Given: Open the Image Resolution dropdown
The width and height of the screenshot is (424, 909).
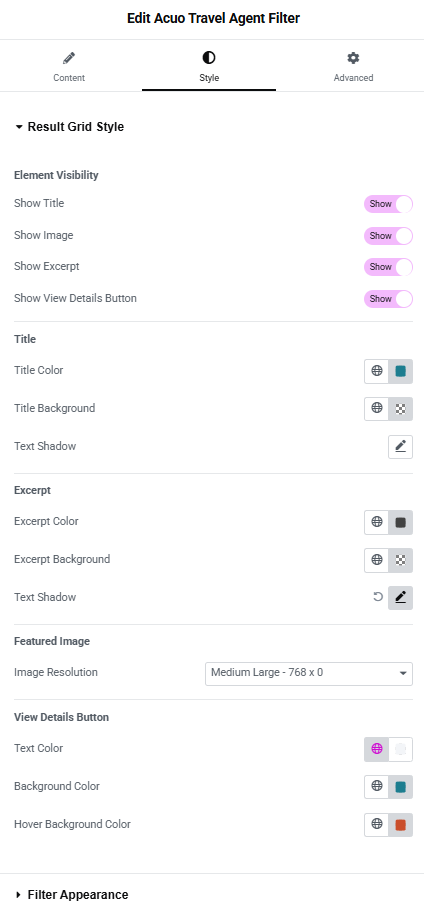Looking at the screenshot, I should coord(309,674).
